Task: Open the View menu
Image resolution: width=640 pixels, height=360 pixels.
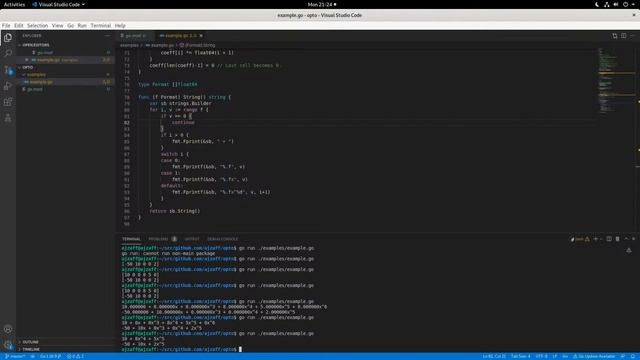Action: point(58,25)
